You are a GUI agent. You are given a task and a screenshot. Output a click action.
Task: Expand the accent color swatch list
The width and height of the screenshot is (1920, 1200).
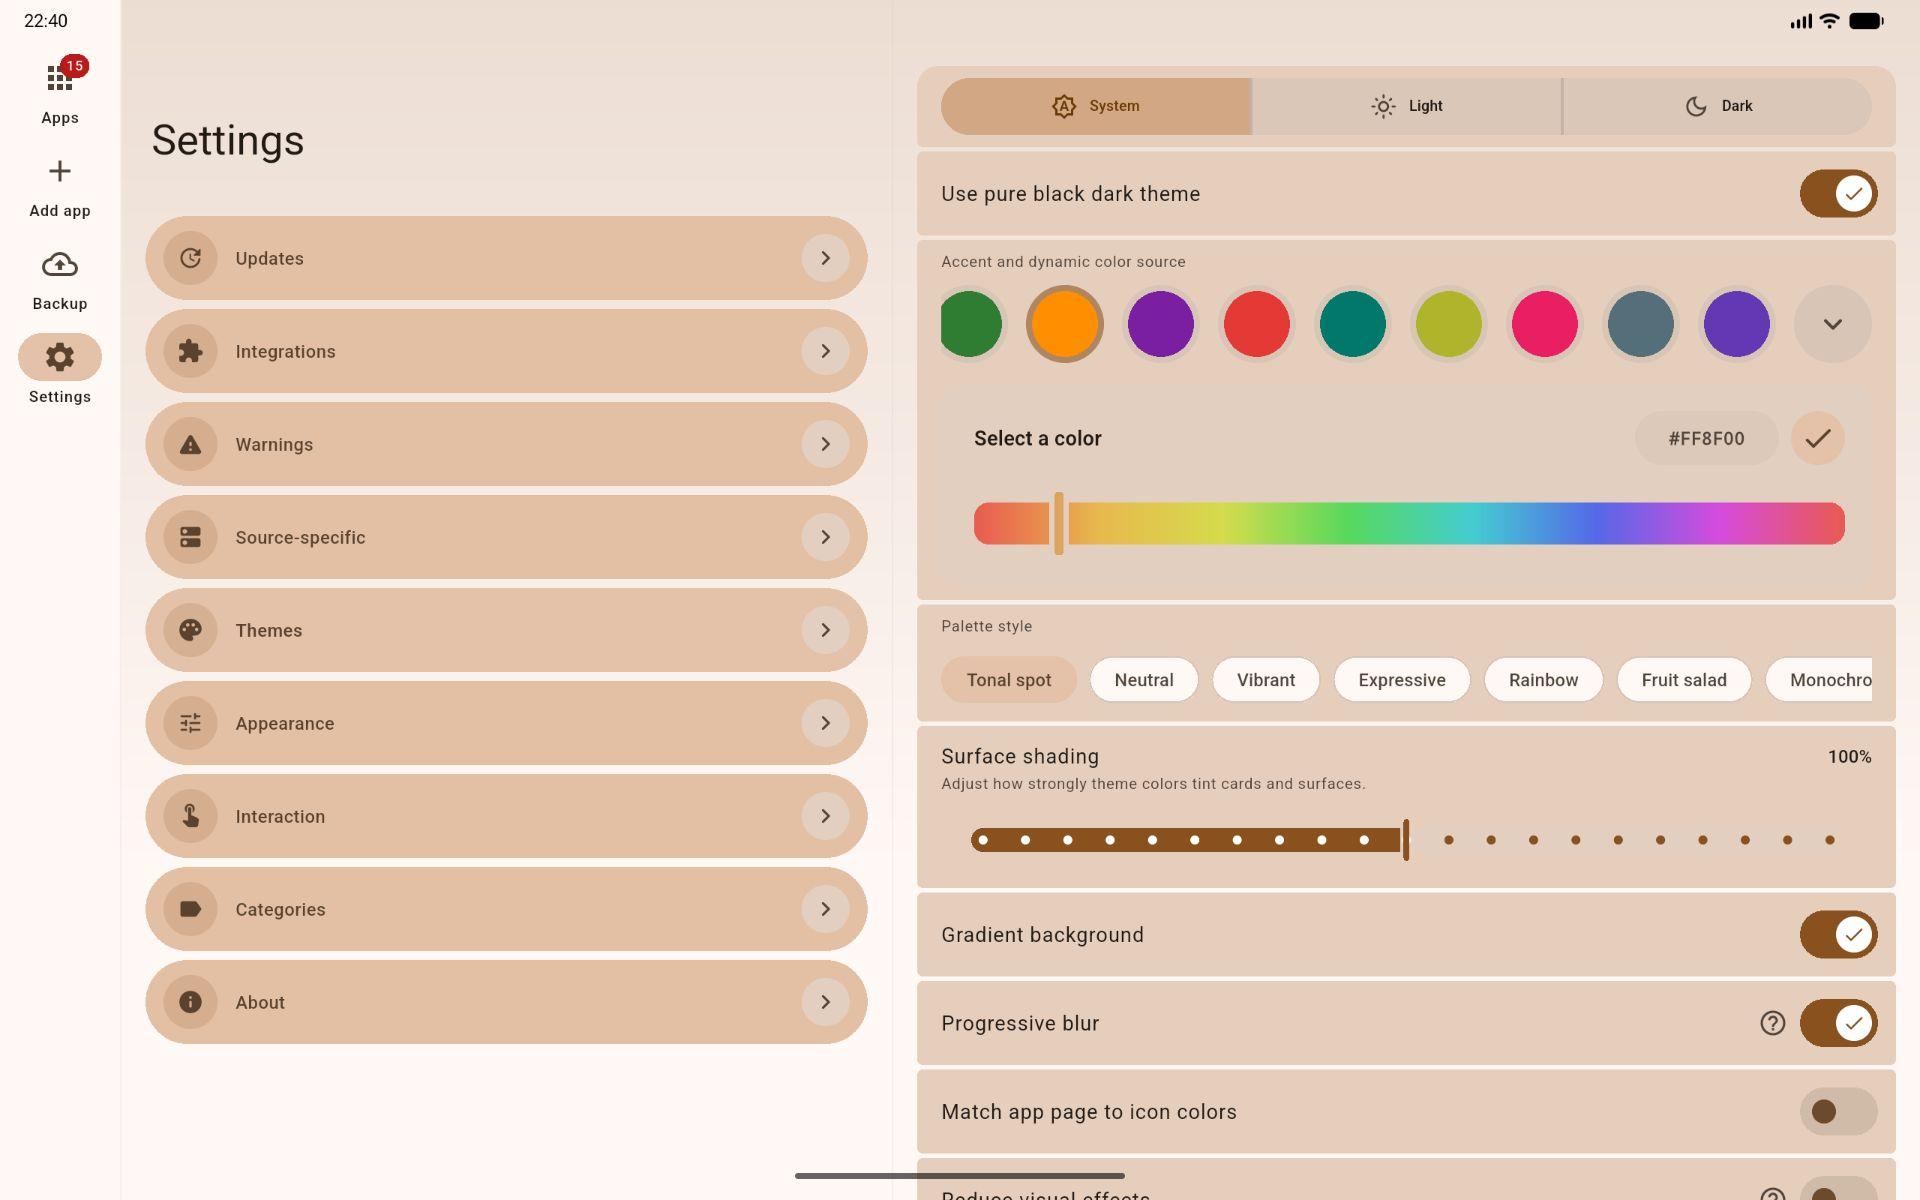(x=1832, y=324)
